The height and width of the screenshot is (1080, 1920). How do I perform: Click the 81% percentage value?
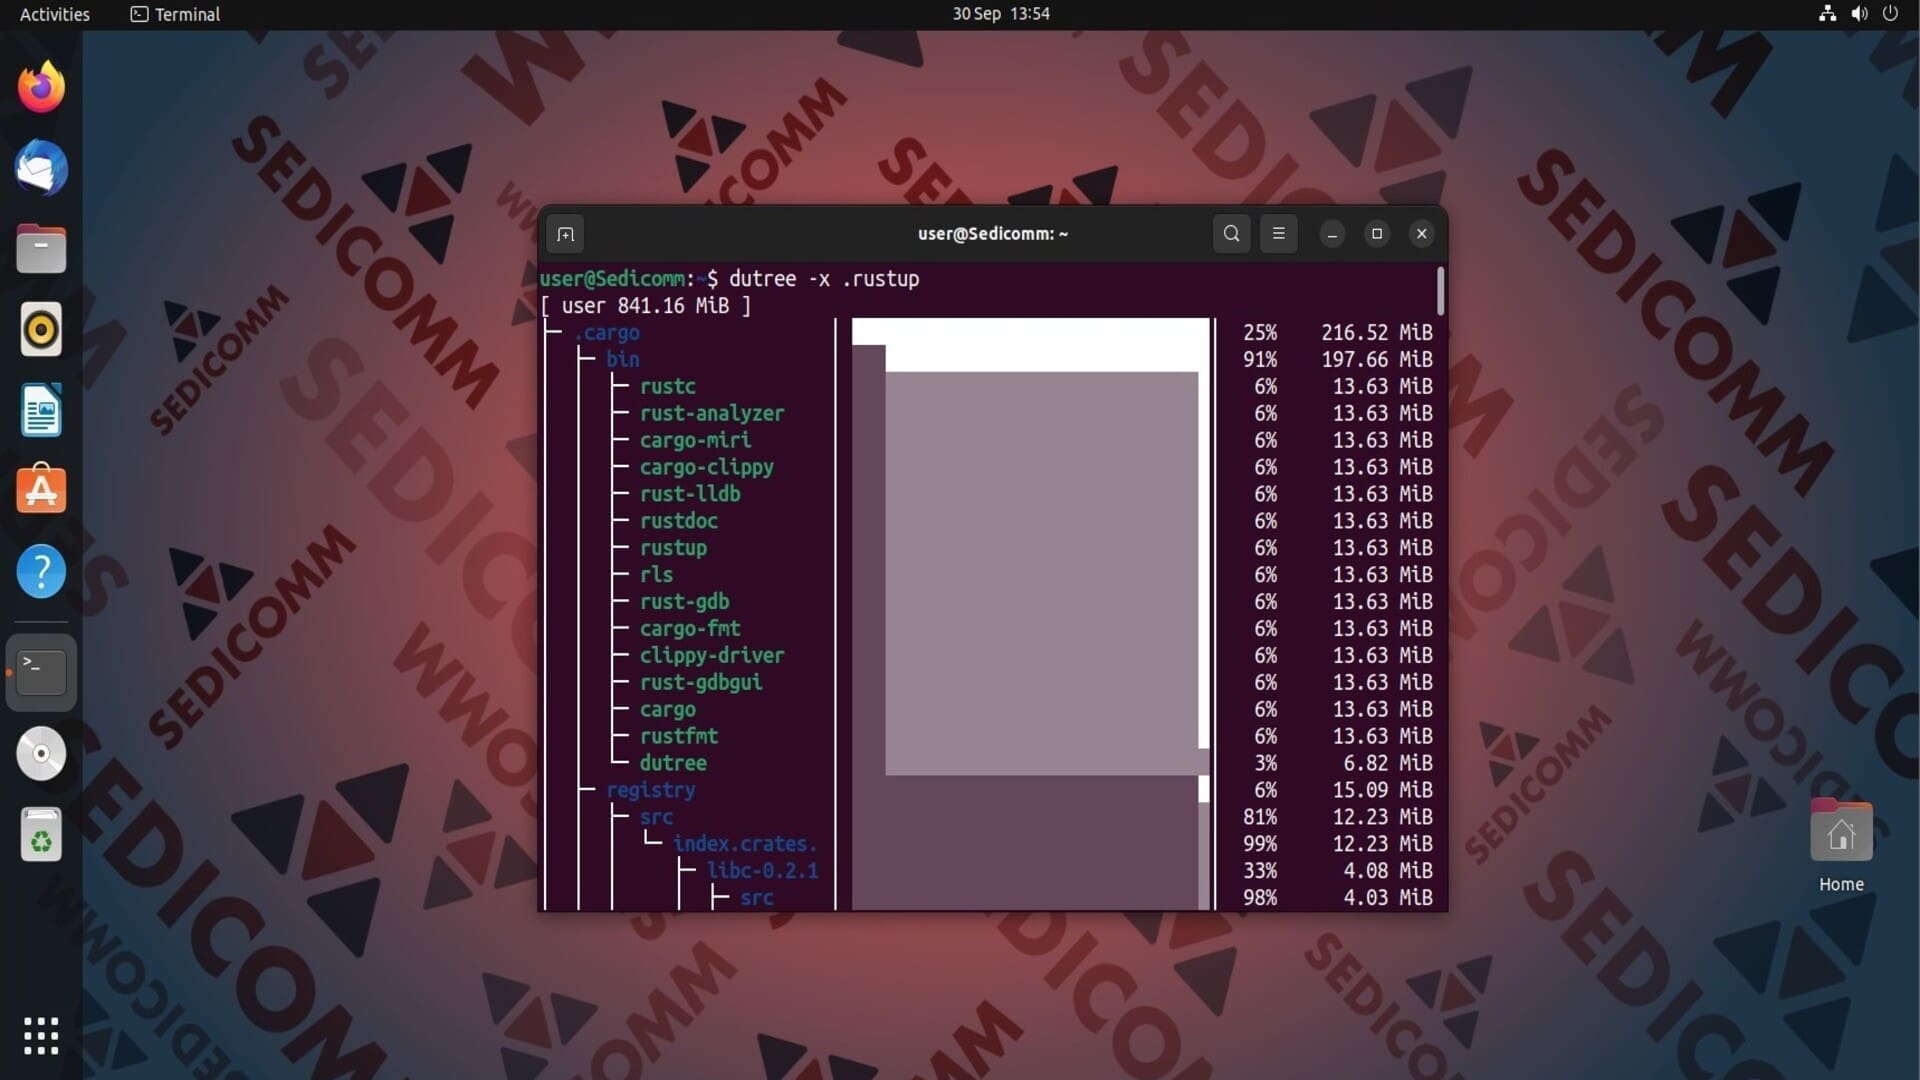click(1260, 817)
